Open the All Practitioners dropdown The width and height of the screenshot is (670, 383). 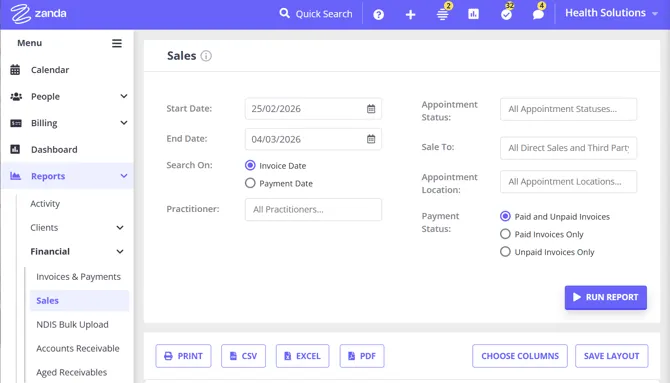pyautogui.click(x=313, y=209)
